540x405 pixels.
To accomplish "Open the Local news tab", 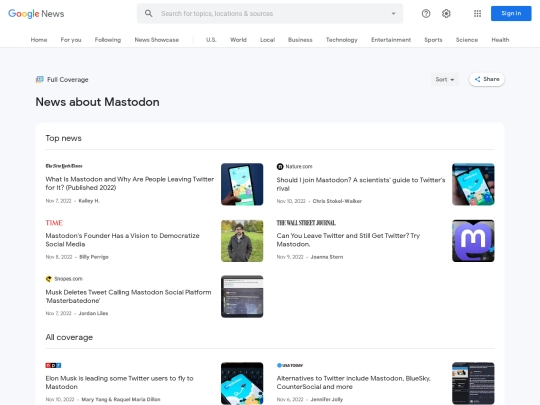I will (x=268, y=40).
